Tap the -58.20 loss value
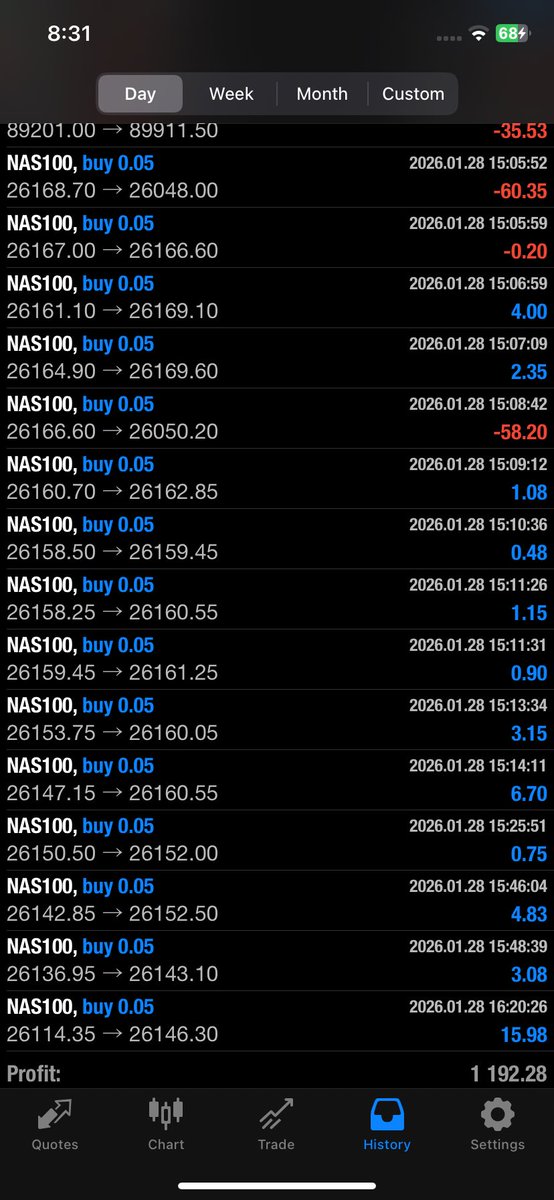This screenshot has width=554, height=1200. click(519, 432)
